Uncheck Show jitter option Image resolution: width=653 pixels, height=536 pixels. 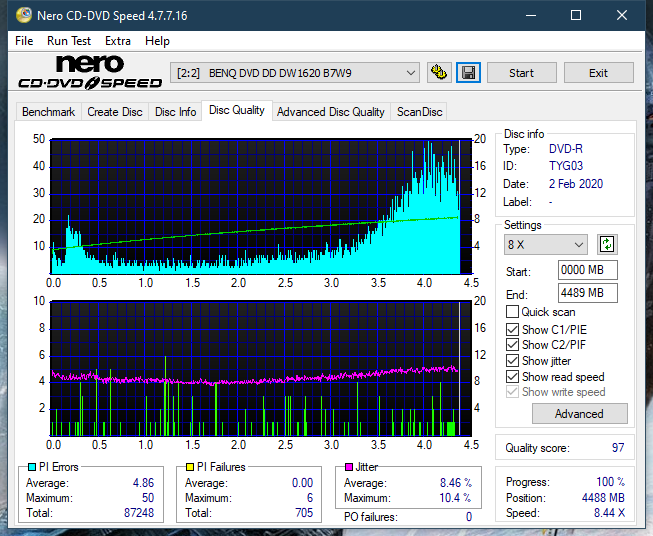click(512, 361)
